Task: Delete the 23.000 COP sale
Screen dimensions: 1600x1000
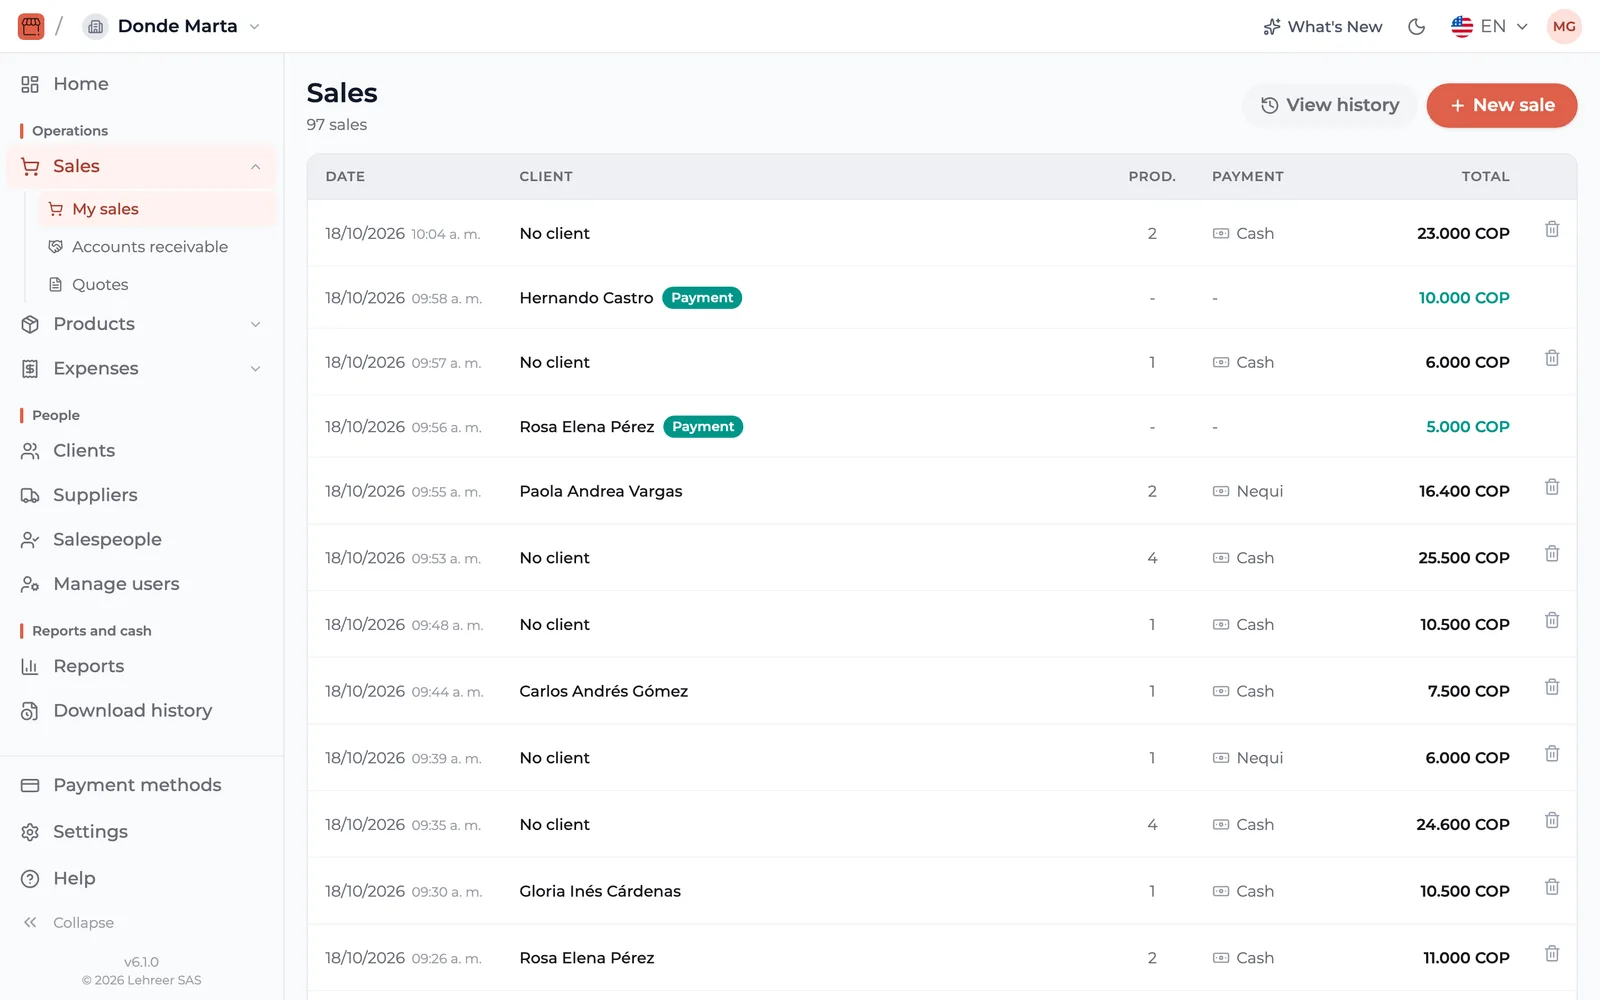Action: coord(1552,229)
